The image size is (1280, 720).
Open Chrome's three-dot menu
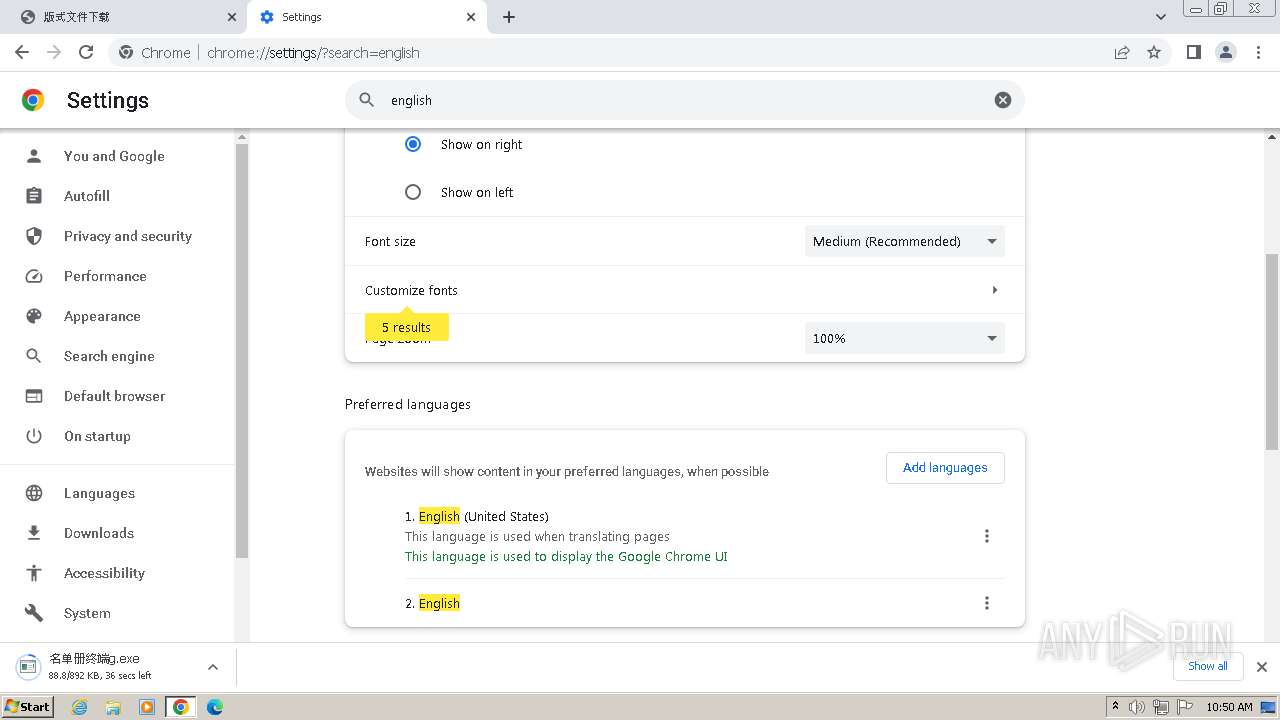click(x=1258, y=52)
